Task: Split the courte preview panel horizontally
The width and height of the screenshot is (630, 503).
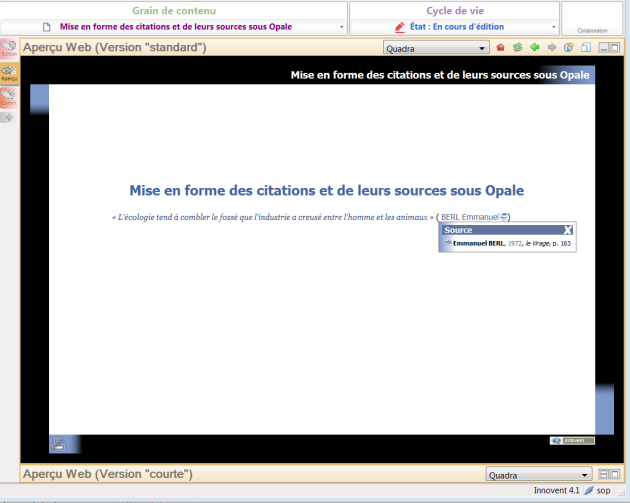Action: 603,474
